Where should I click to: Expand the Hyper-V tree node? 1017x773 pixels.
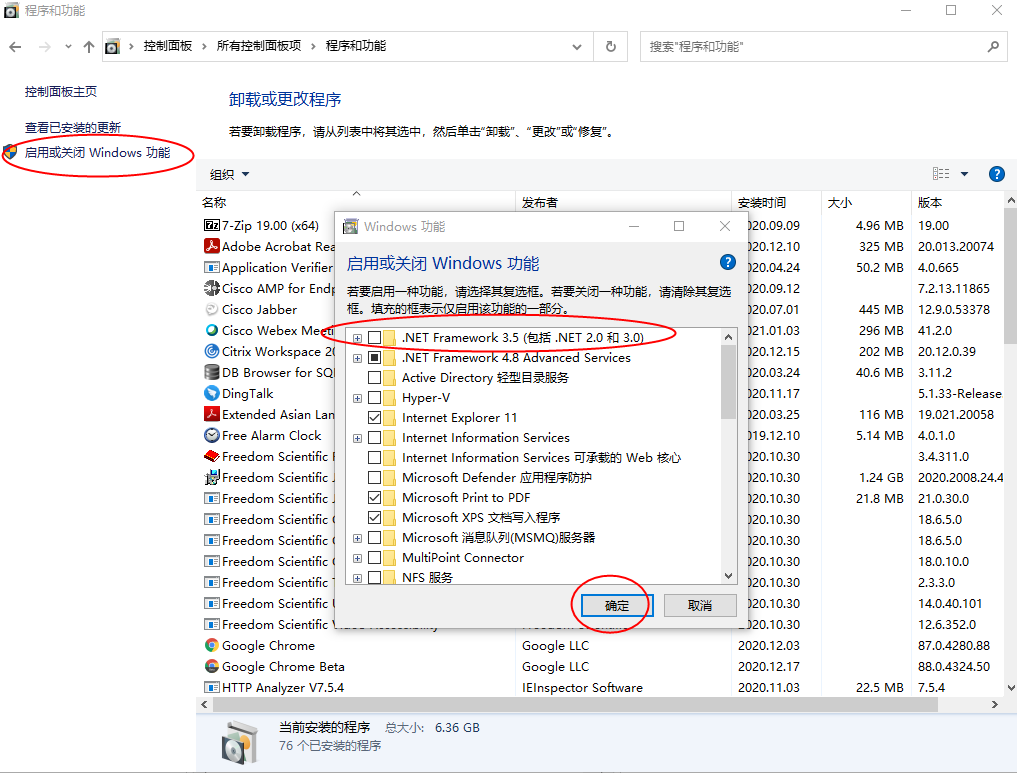click(x=357, y=398)
